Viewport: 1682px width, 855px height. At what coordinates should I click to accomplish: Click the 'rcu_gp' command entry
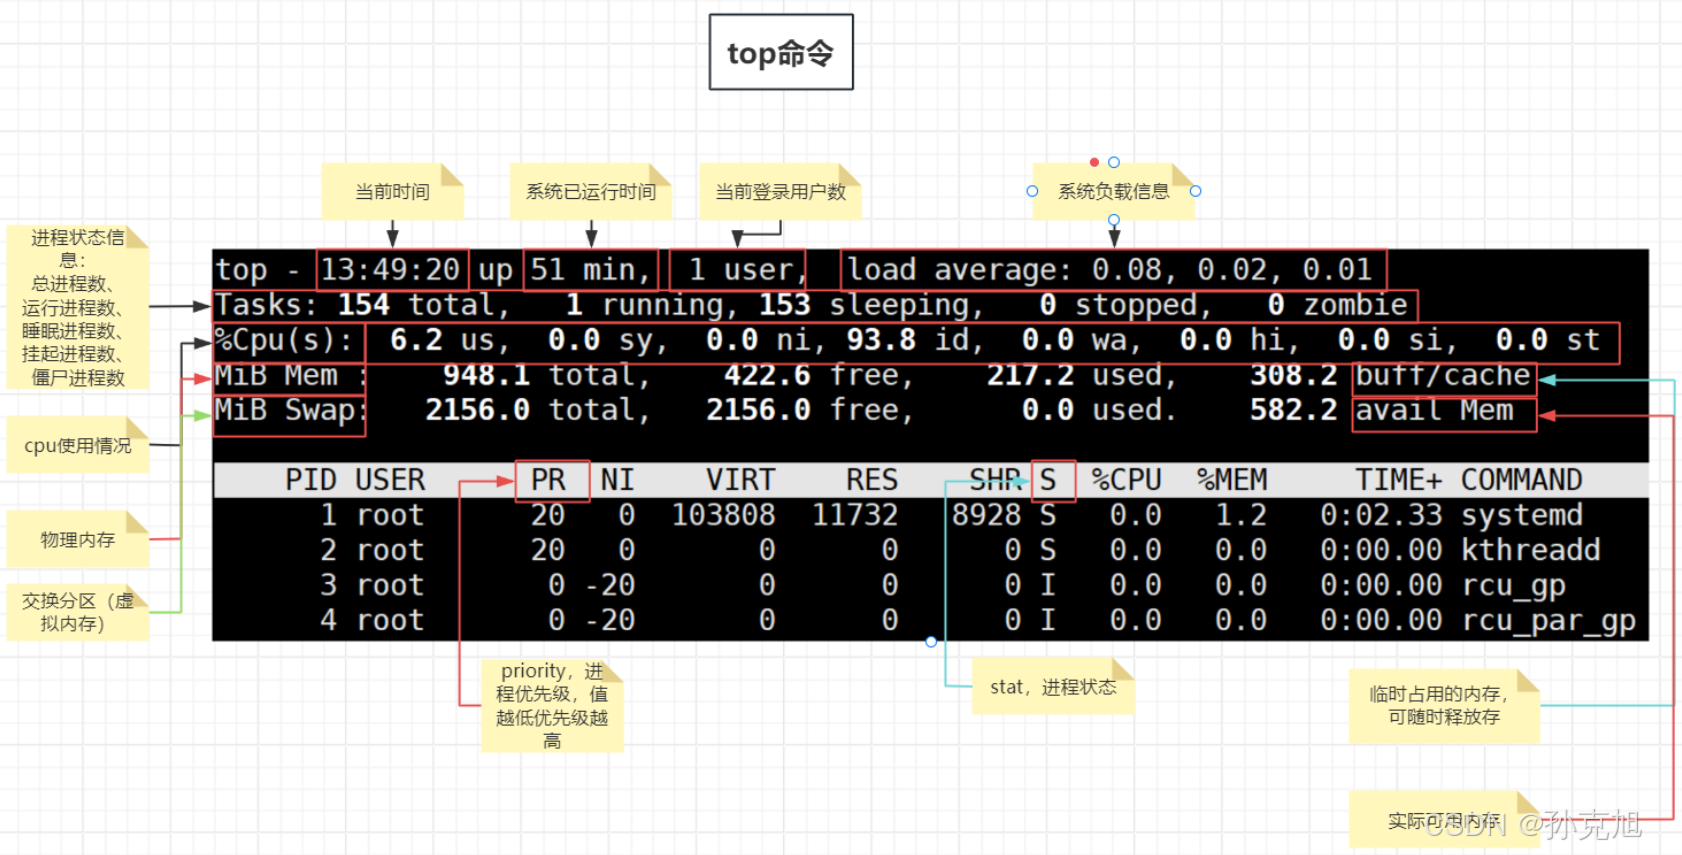pyautogui.click(x=1513, y=586)
